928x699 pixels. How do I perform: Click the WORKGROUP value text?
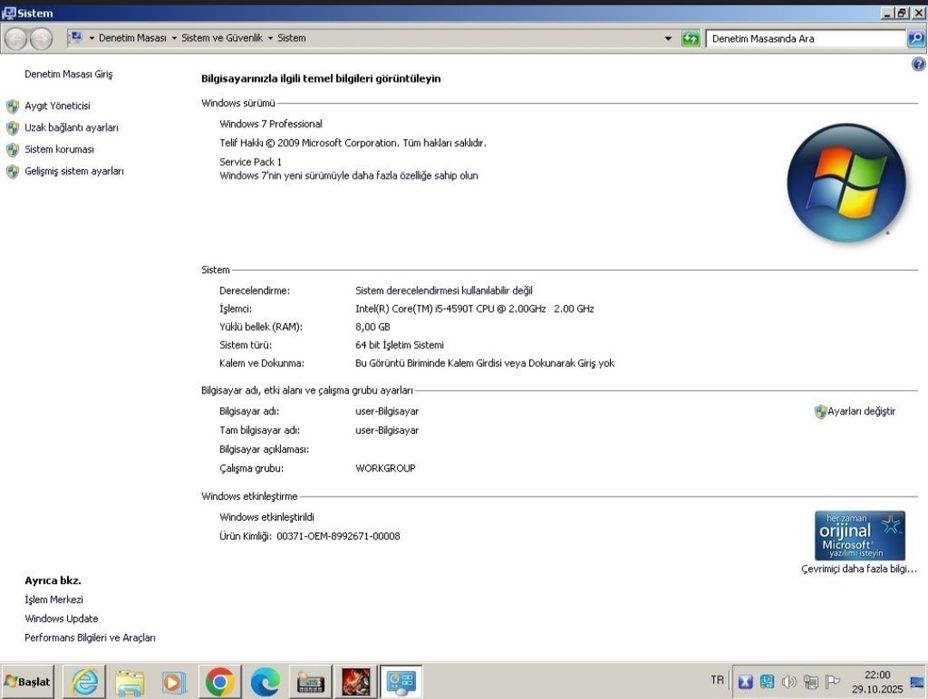pos(385,468)
